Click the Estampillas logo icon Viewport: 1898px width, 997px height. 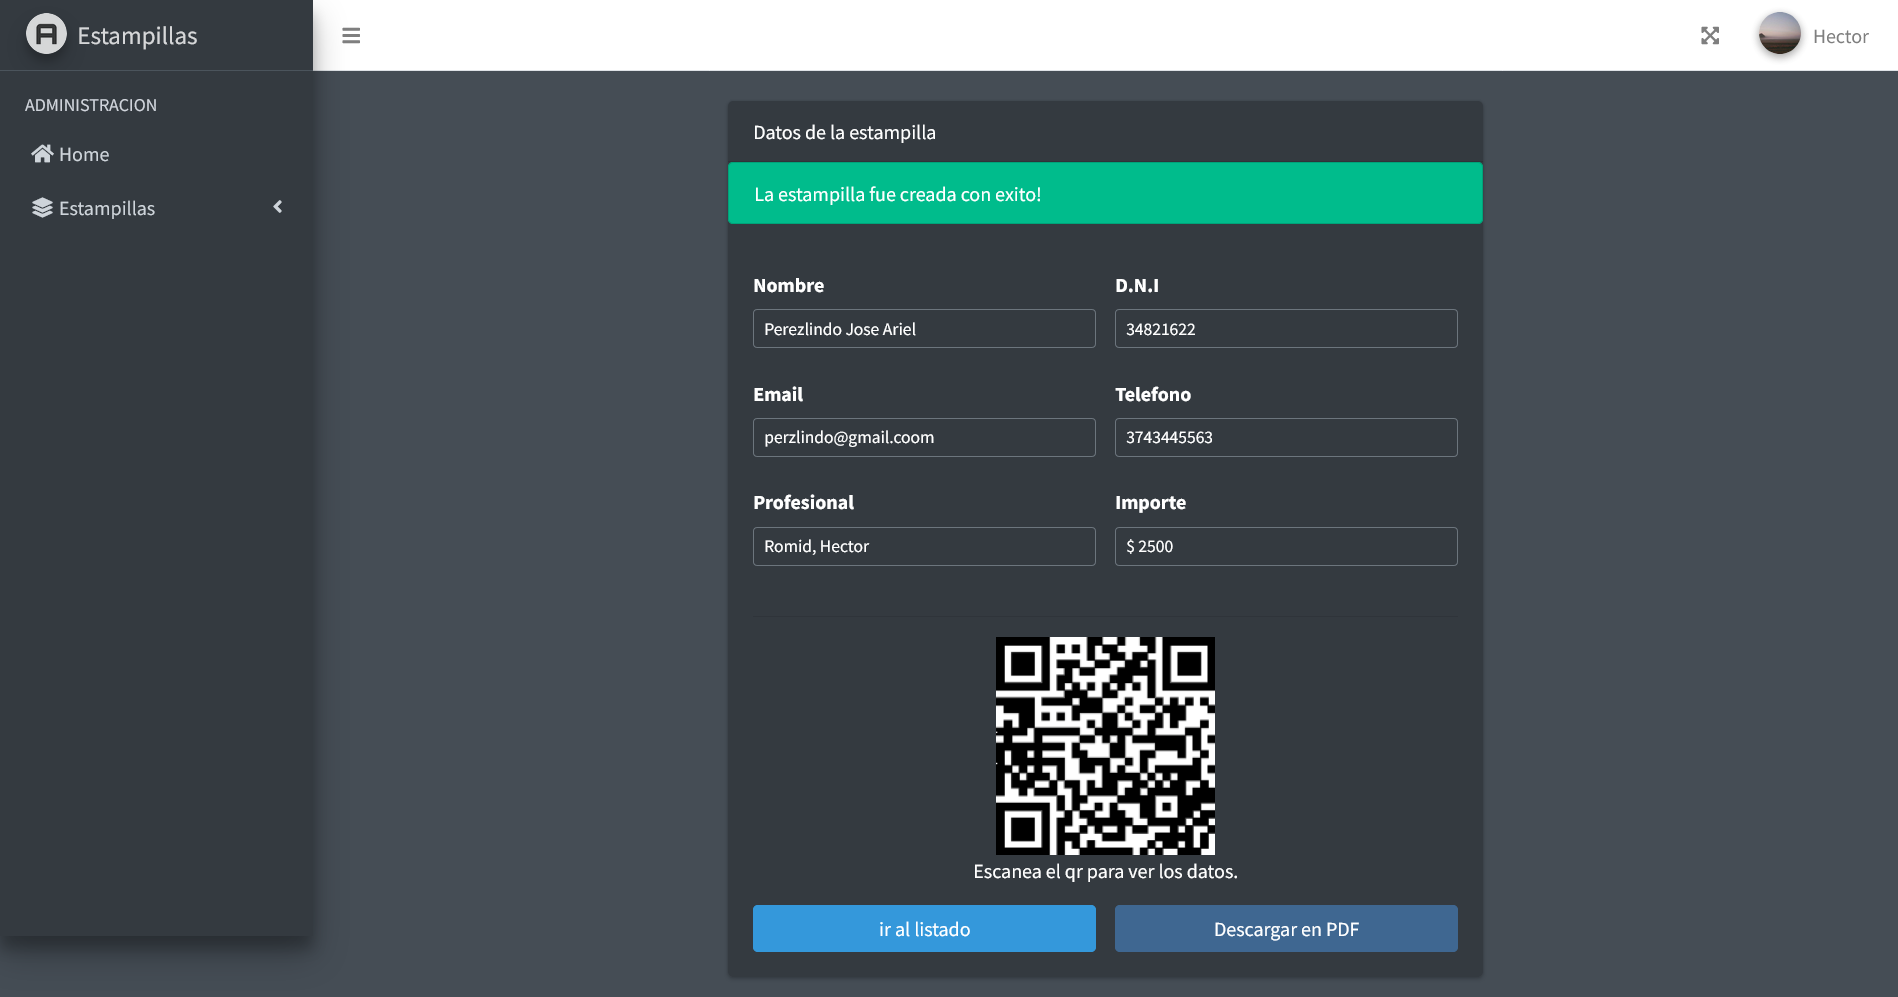point(46,35)
